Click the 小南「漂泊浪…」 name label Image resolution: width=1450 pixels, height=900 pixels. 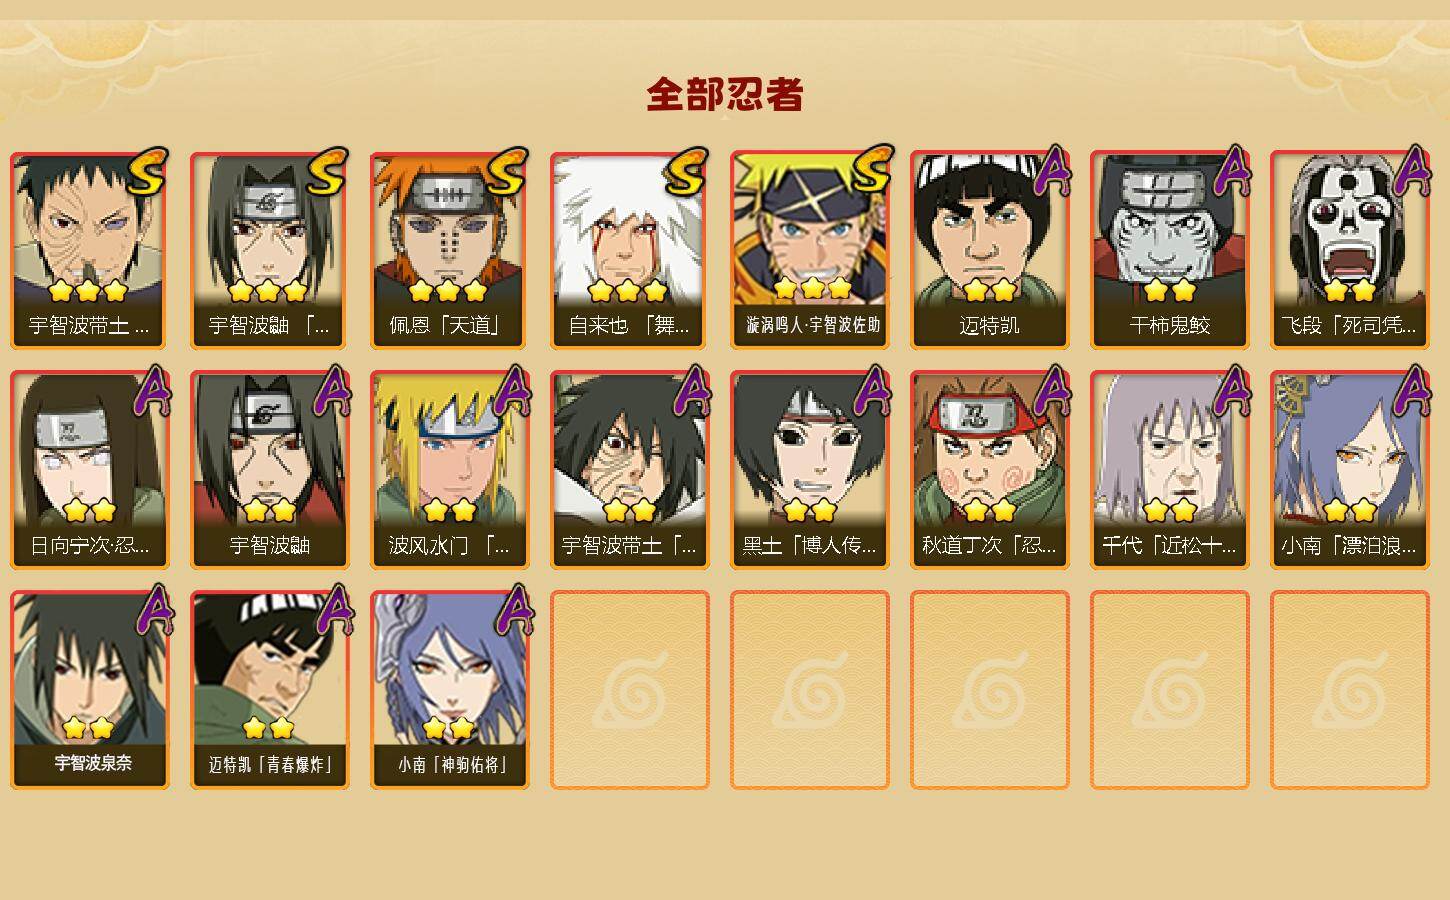coord(1350,546)
